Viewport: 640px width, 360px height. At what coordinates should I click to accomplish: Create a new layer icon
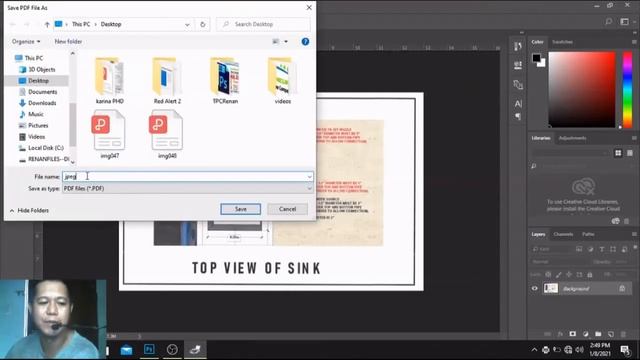coord(611,334)
